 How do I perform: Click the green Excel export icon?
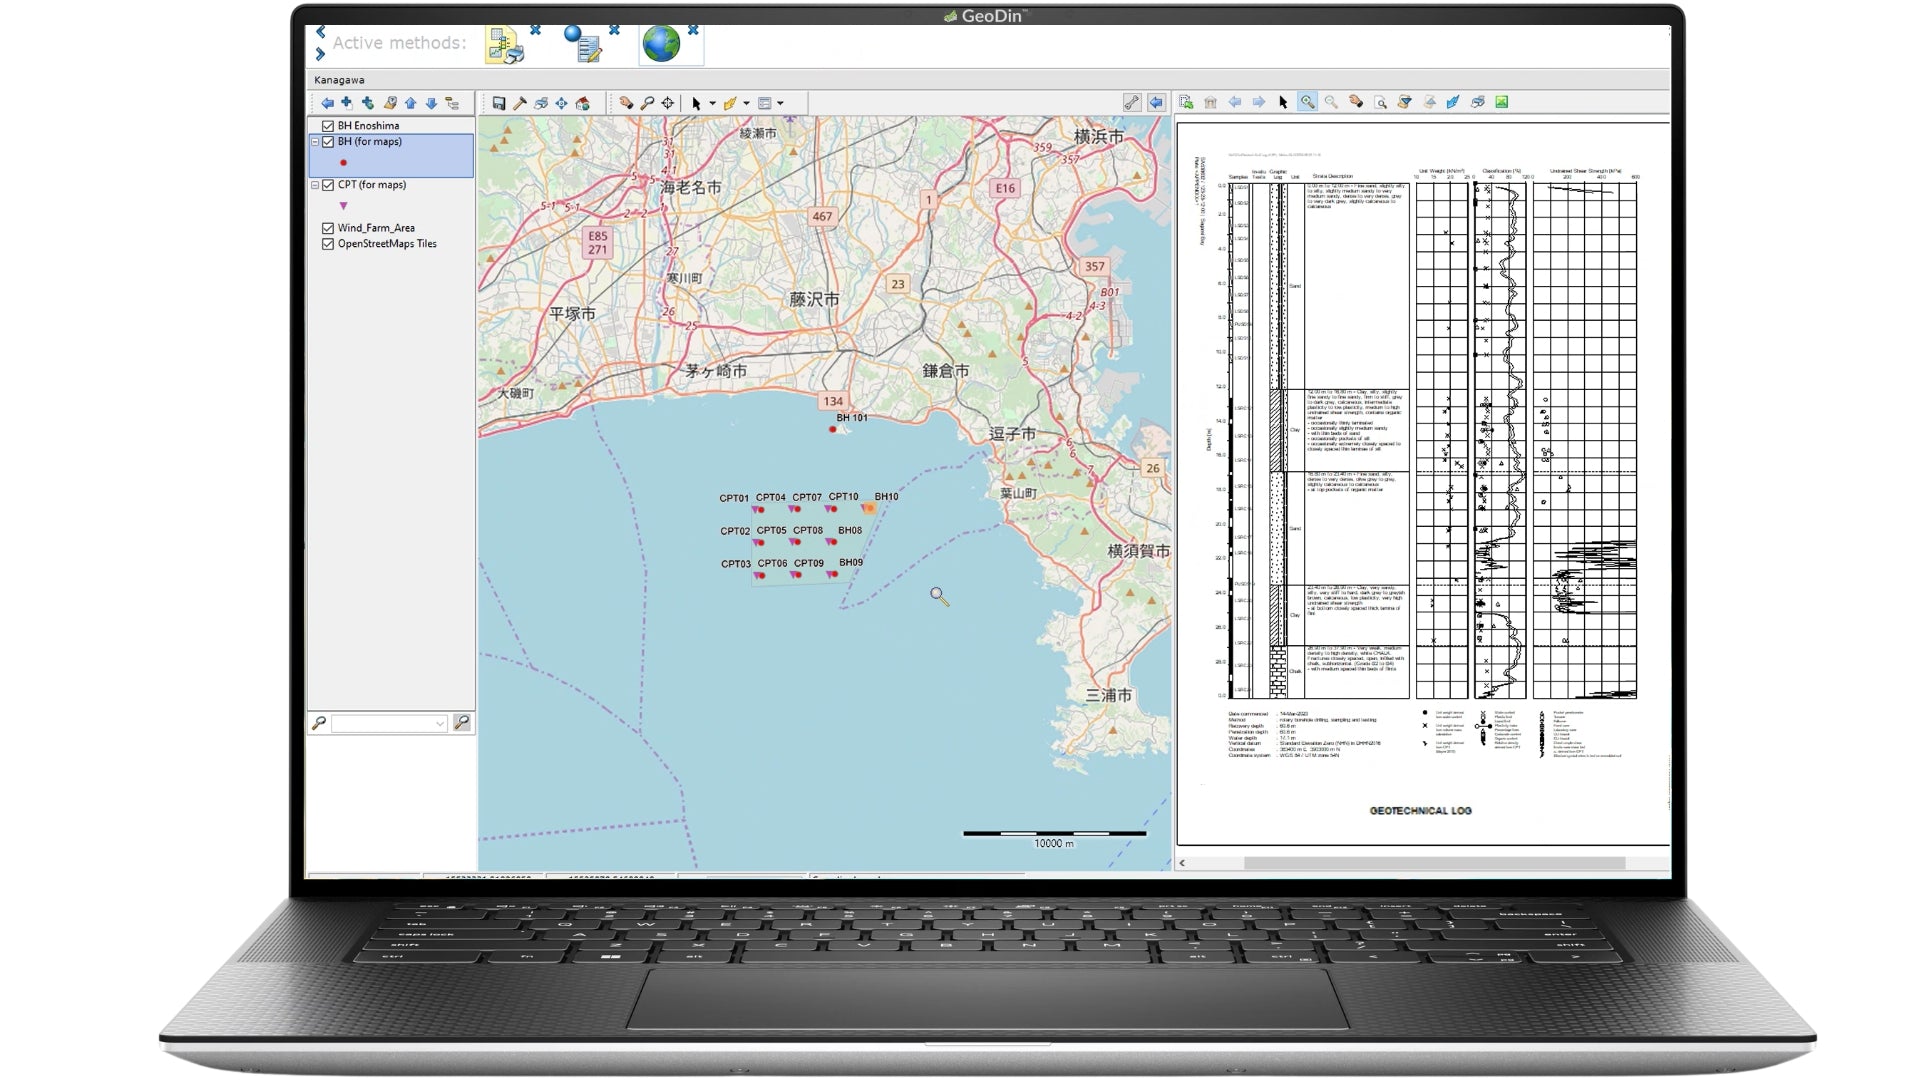coord(1501,102)
